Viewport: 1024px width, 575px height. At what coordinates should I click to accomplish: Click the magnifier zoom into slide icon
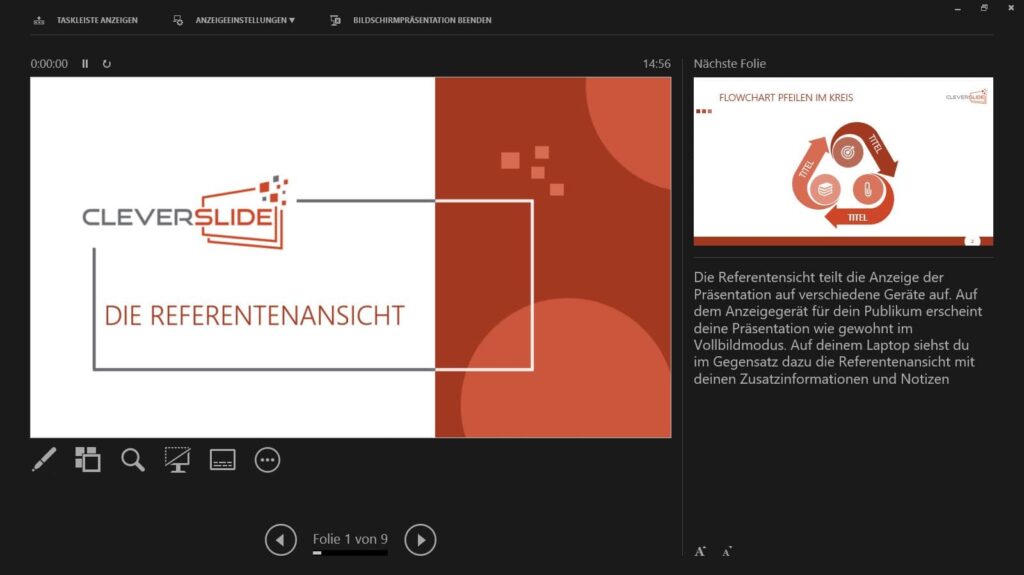point(133,459)
